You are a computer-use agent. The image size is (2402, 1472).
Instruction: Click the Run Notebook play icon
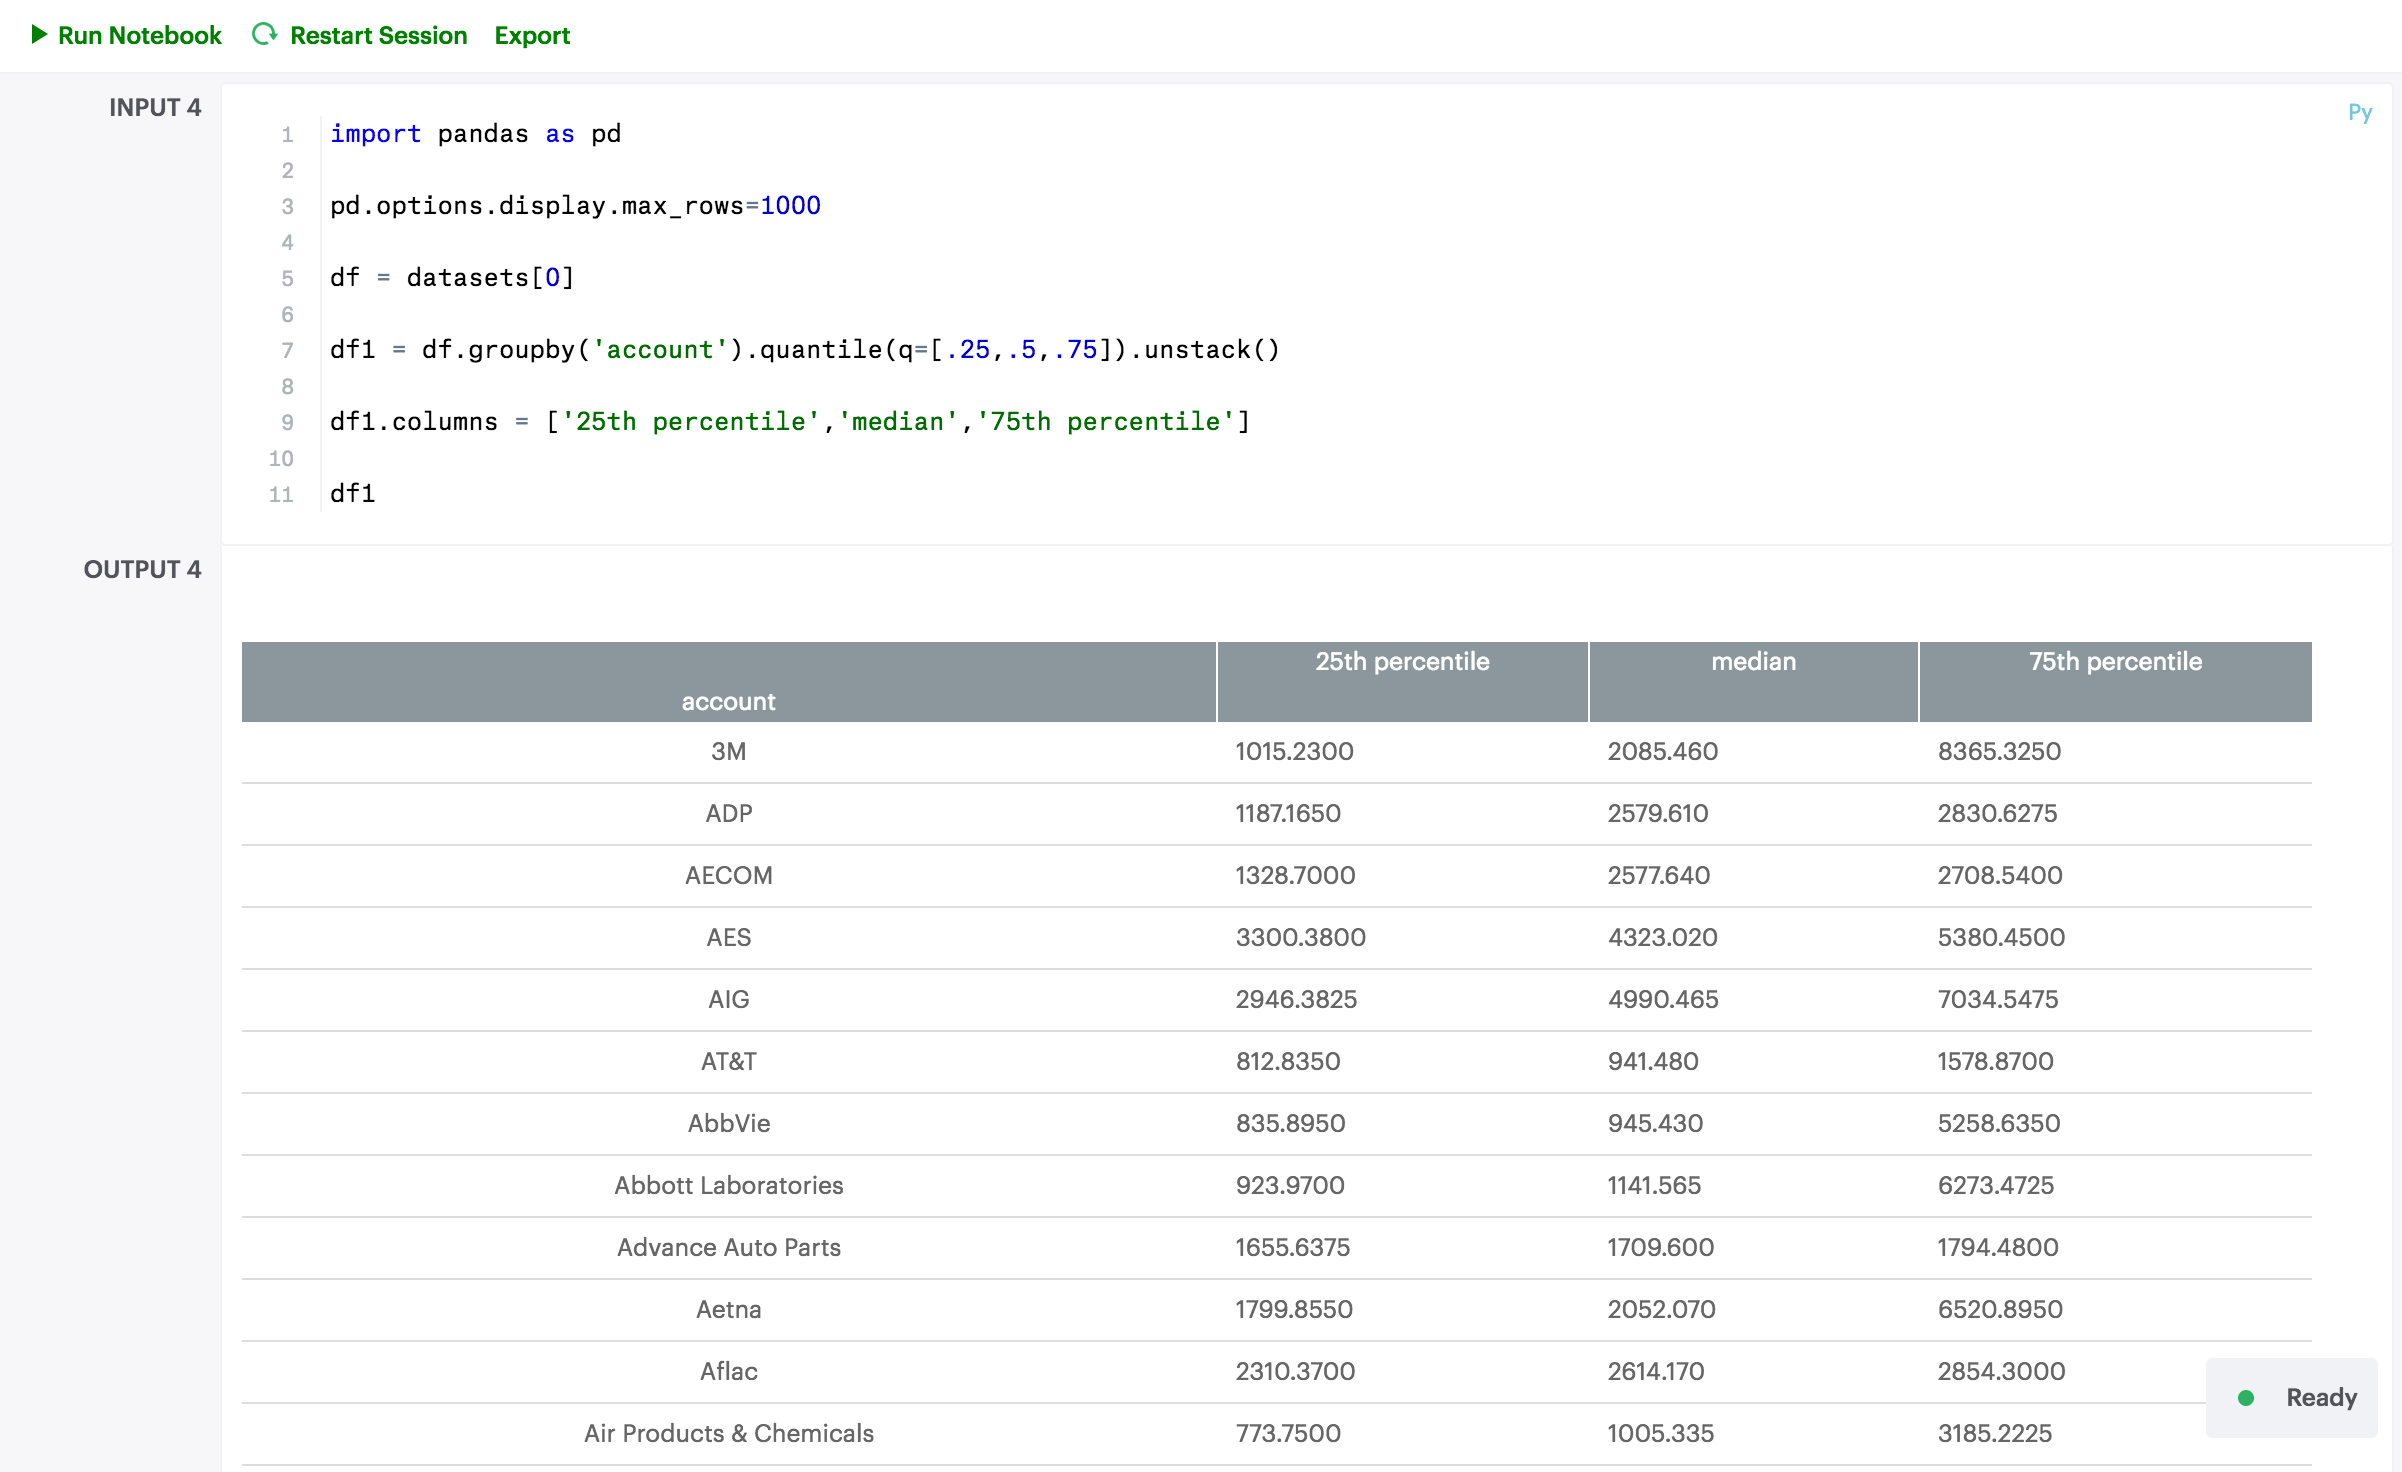pyautogui.click(x=39, y=35)
